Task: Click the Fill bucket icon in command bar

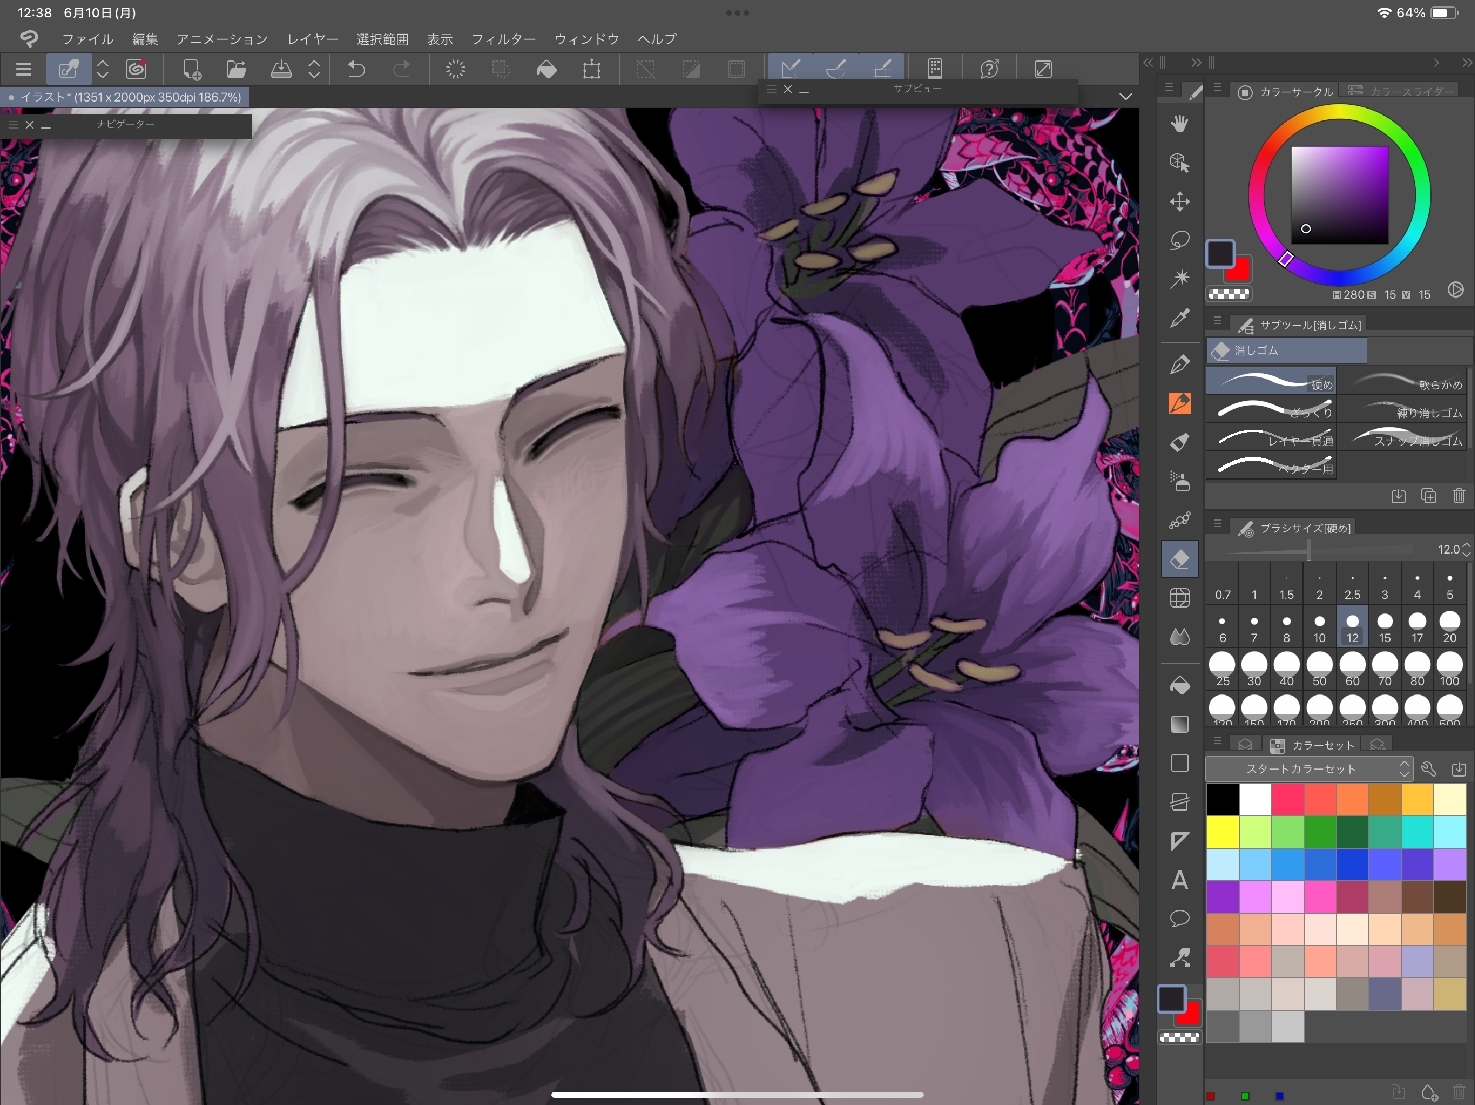Action: (x=546, y=69)
